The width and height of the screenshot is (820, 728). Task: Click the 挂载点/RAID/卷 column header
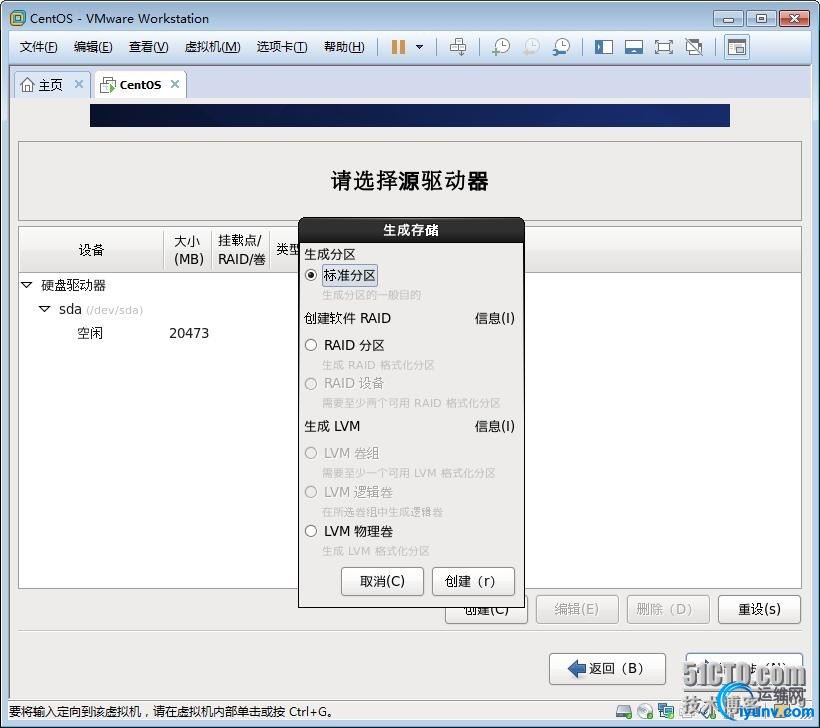click(x=241, y=250)
